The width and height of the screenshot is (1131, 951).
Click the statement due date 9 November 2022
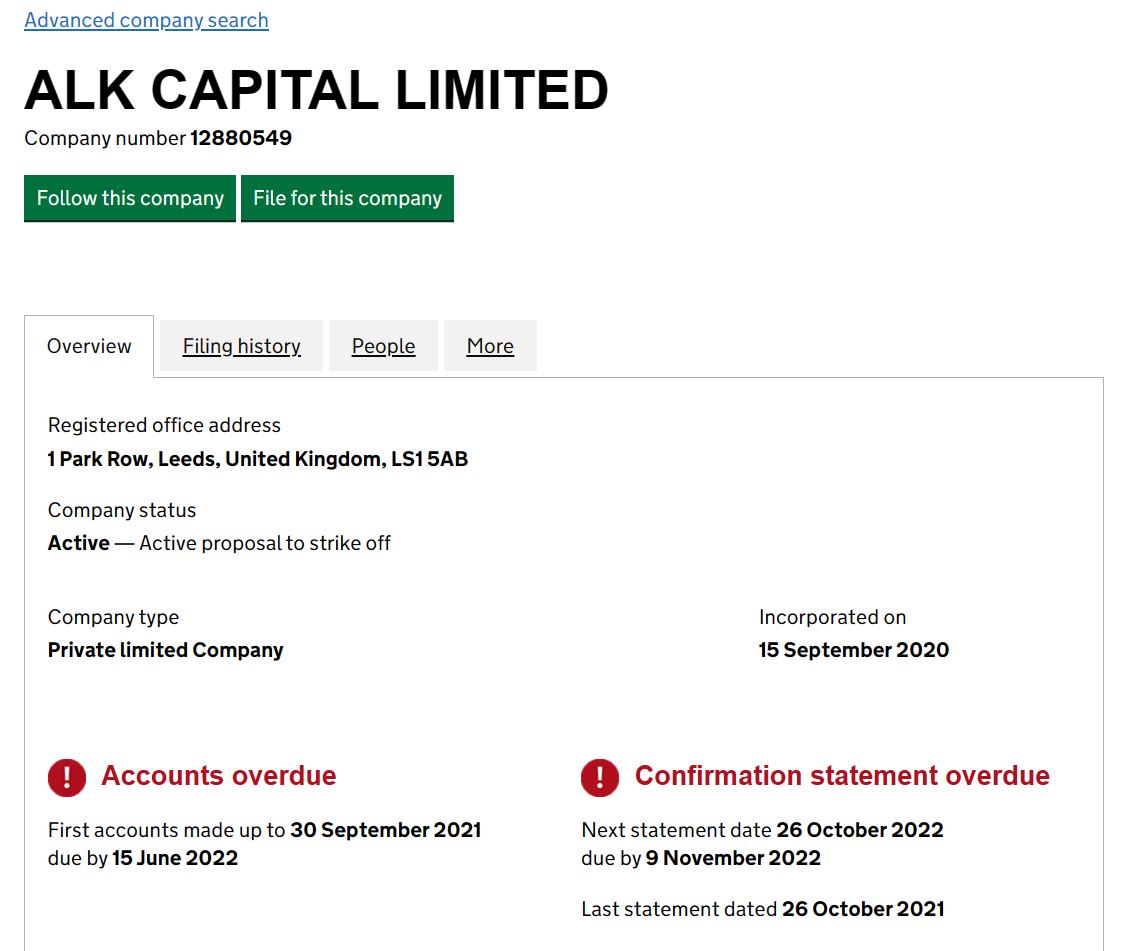pos(734,858)
